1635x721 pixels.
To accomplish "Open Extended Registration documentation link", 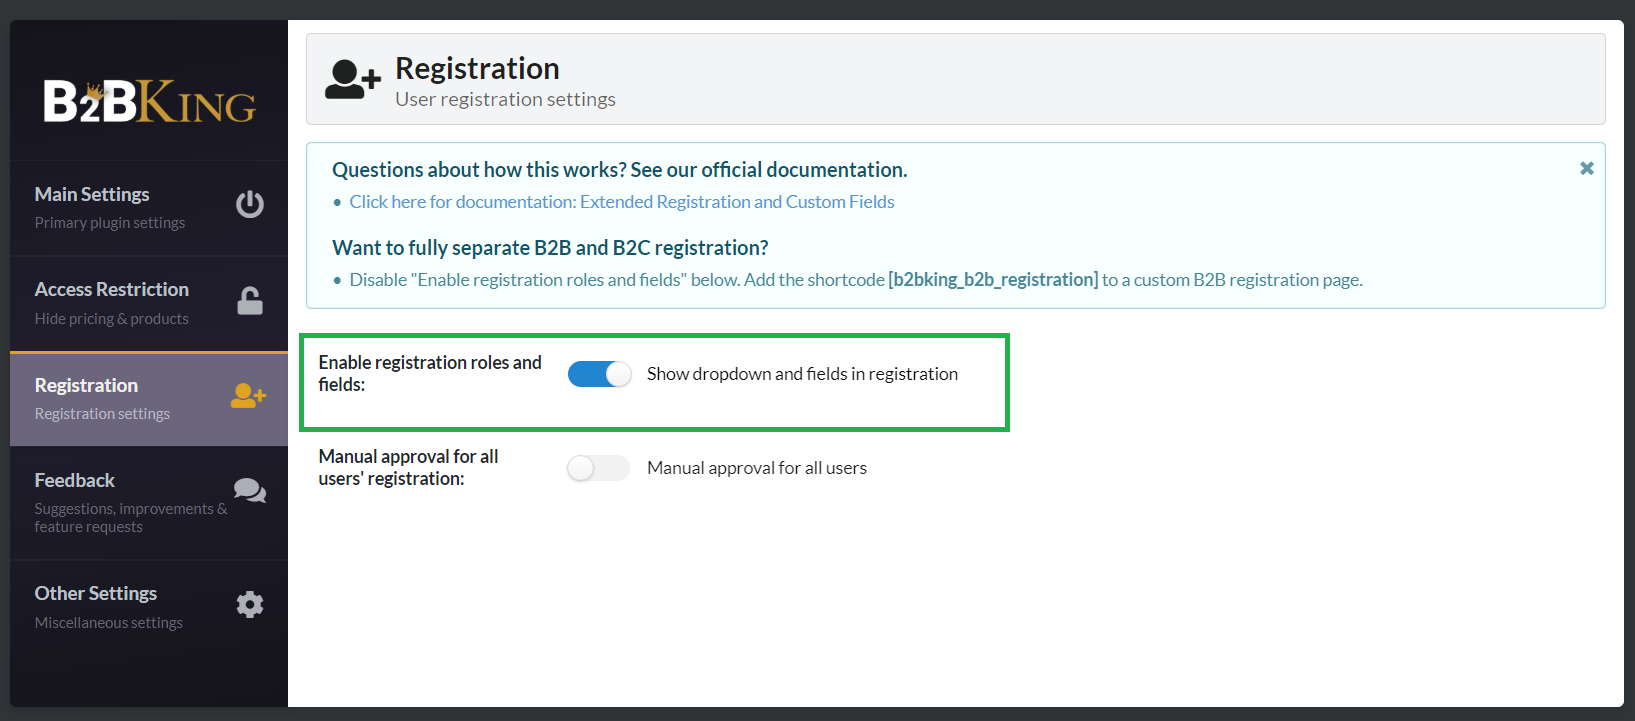I will tap(622, 202).
